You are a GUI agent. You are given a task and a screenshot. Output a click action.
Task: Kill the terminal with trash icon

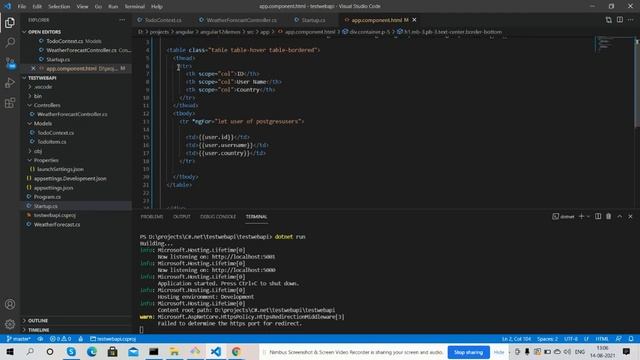click(x=609, y=216)
